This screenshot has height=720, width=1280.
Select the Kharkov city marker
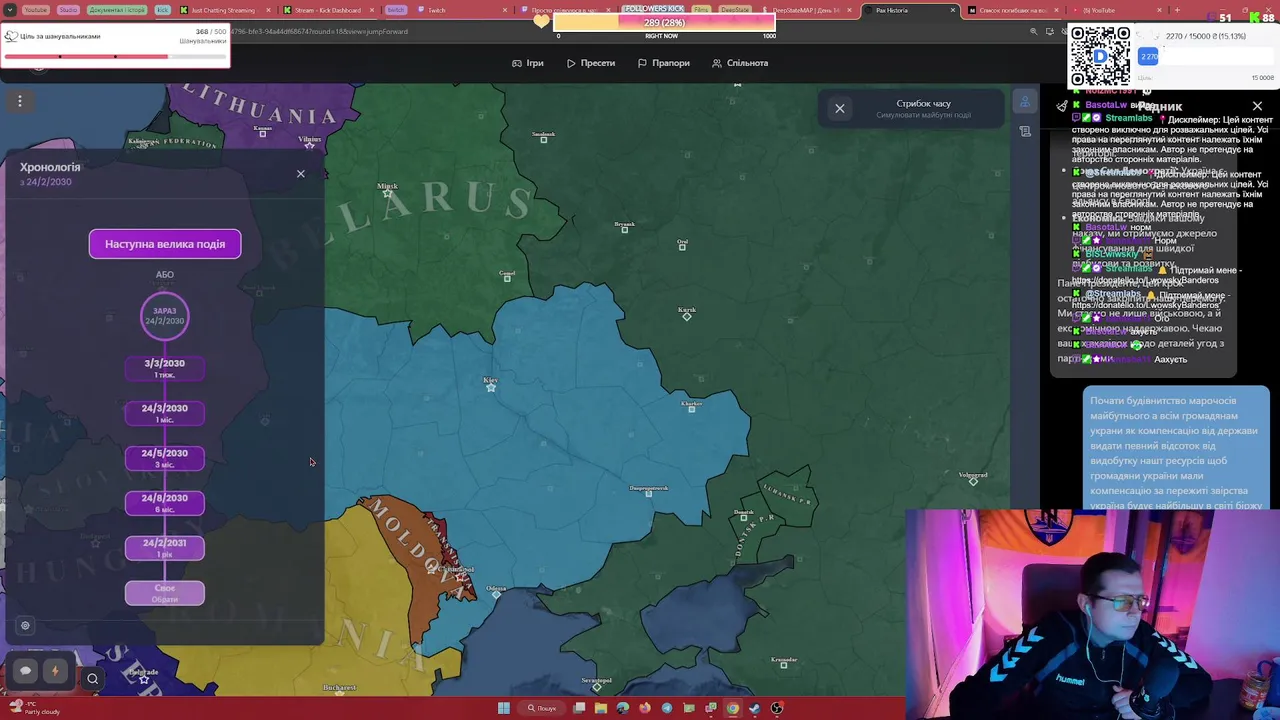[x=691, y=407]
